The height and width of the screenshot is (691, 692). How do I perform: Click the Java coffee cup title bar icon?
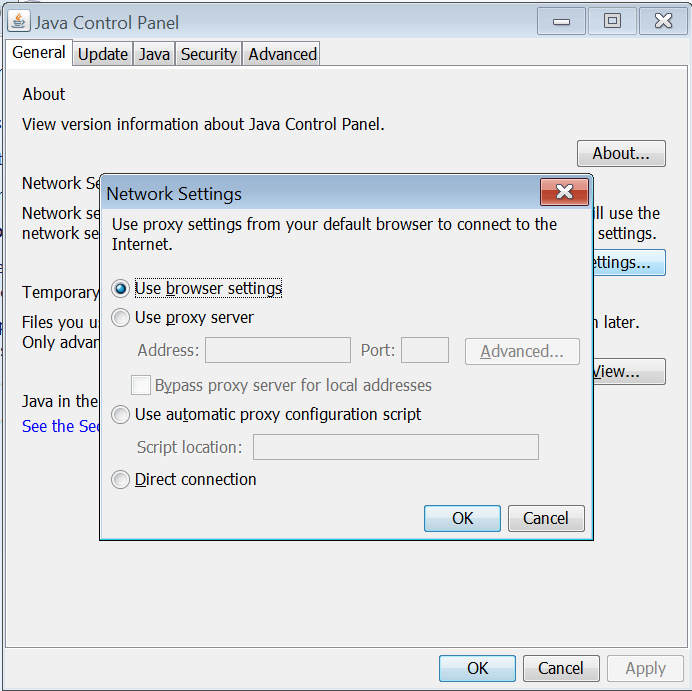[19, 21]
